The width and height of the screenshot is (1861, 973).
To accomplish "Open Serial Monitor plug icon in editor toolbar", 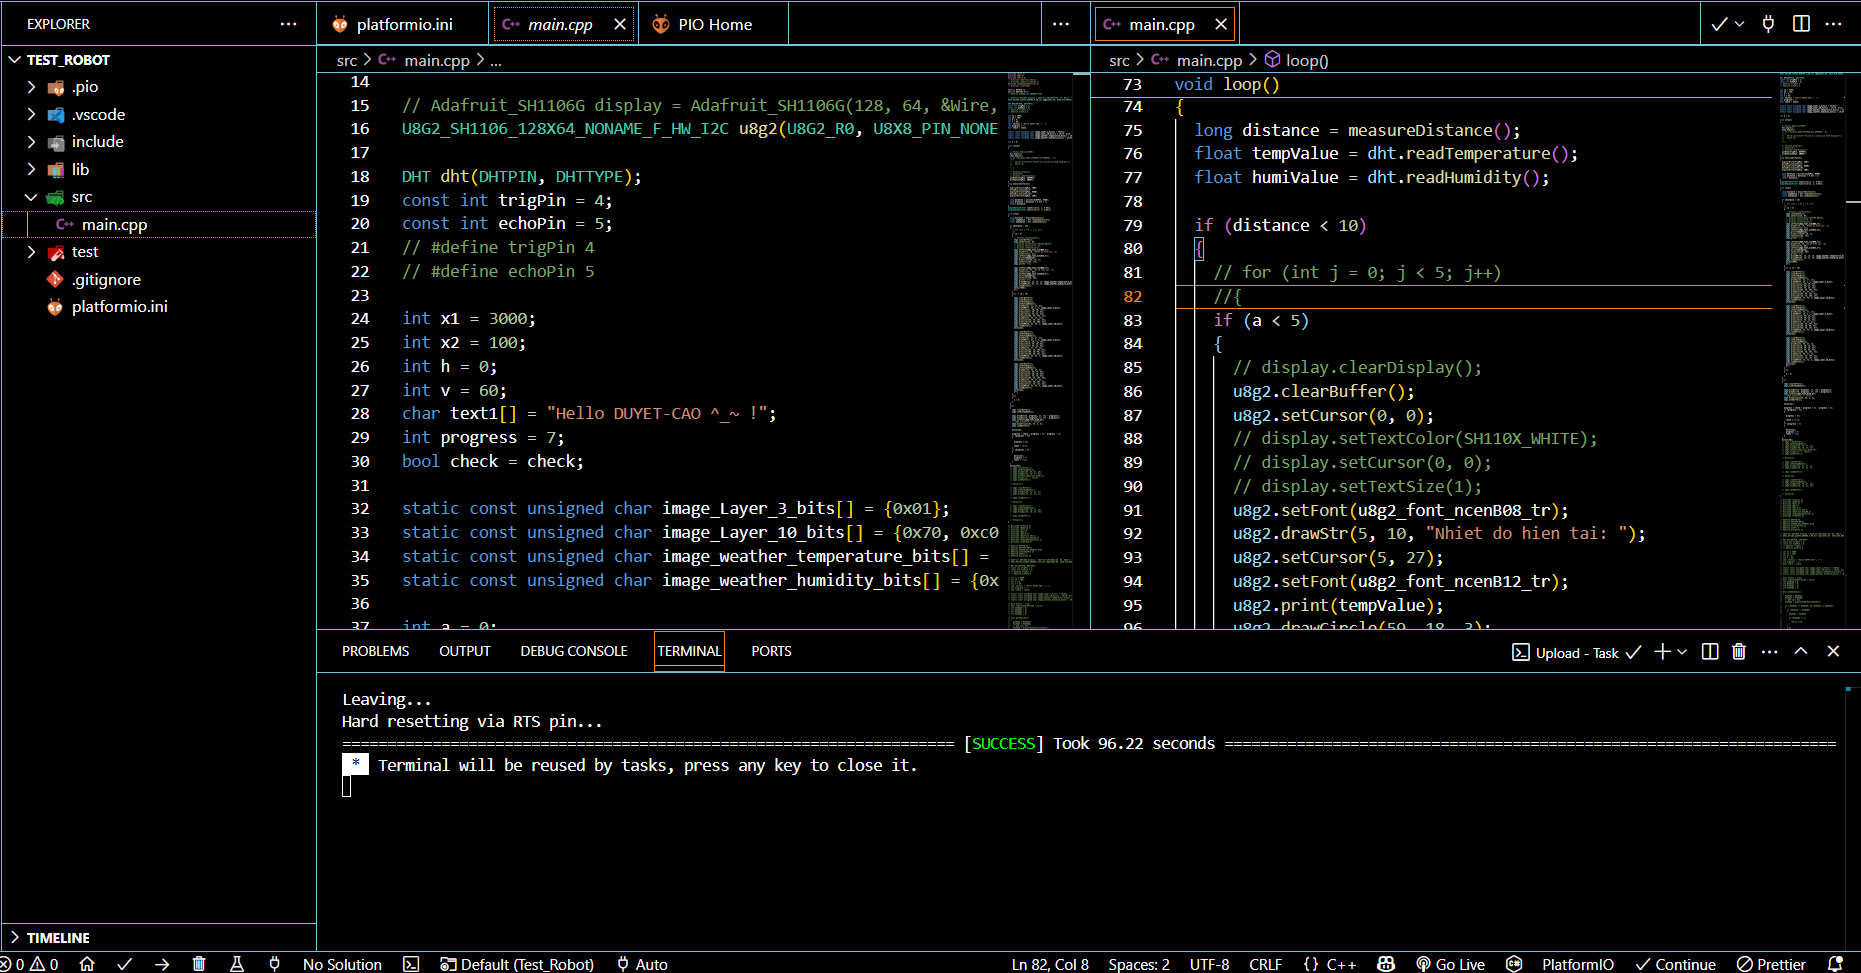I will click(x=1768, y=24).
